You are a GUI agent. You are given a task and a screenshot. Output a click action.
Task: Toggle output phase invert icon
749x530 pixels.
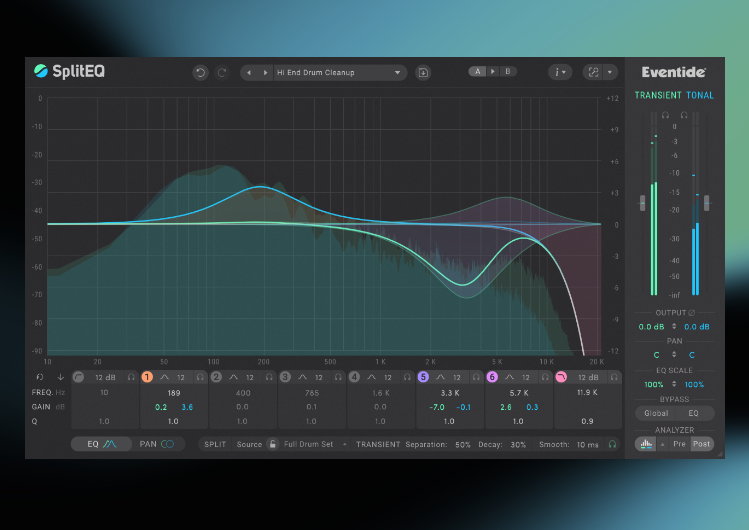coord(691,313)
